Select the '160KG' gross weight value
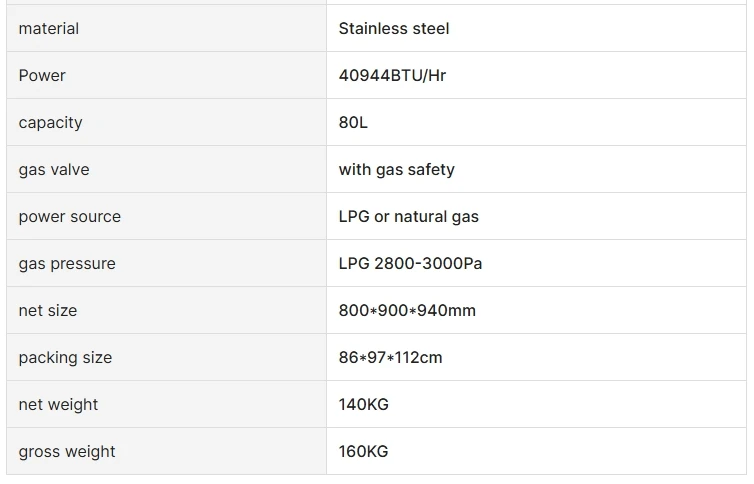Image resolution: width=754 pixels, height=484 pixels. 363,451
